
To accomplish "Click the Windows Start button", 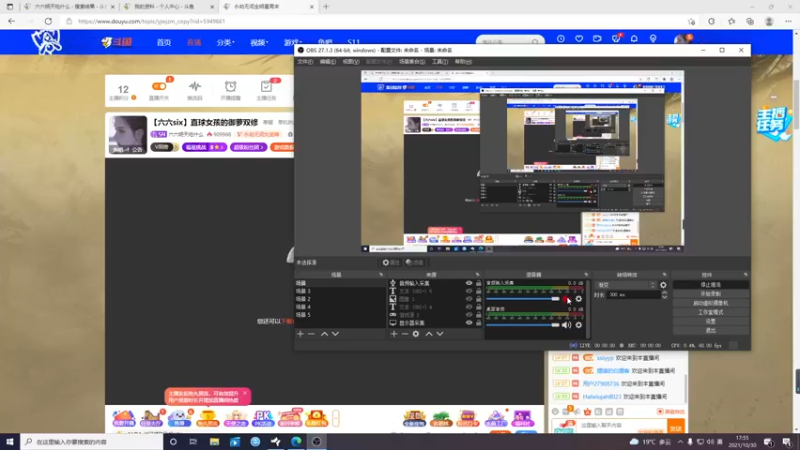I will [x=10, y=442].
